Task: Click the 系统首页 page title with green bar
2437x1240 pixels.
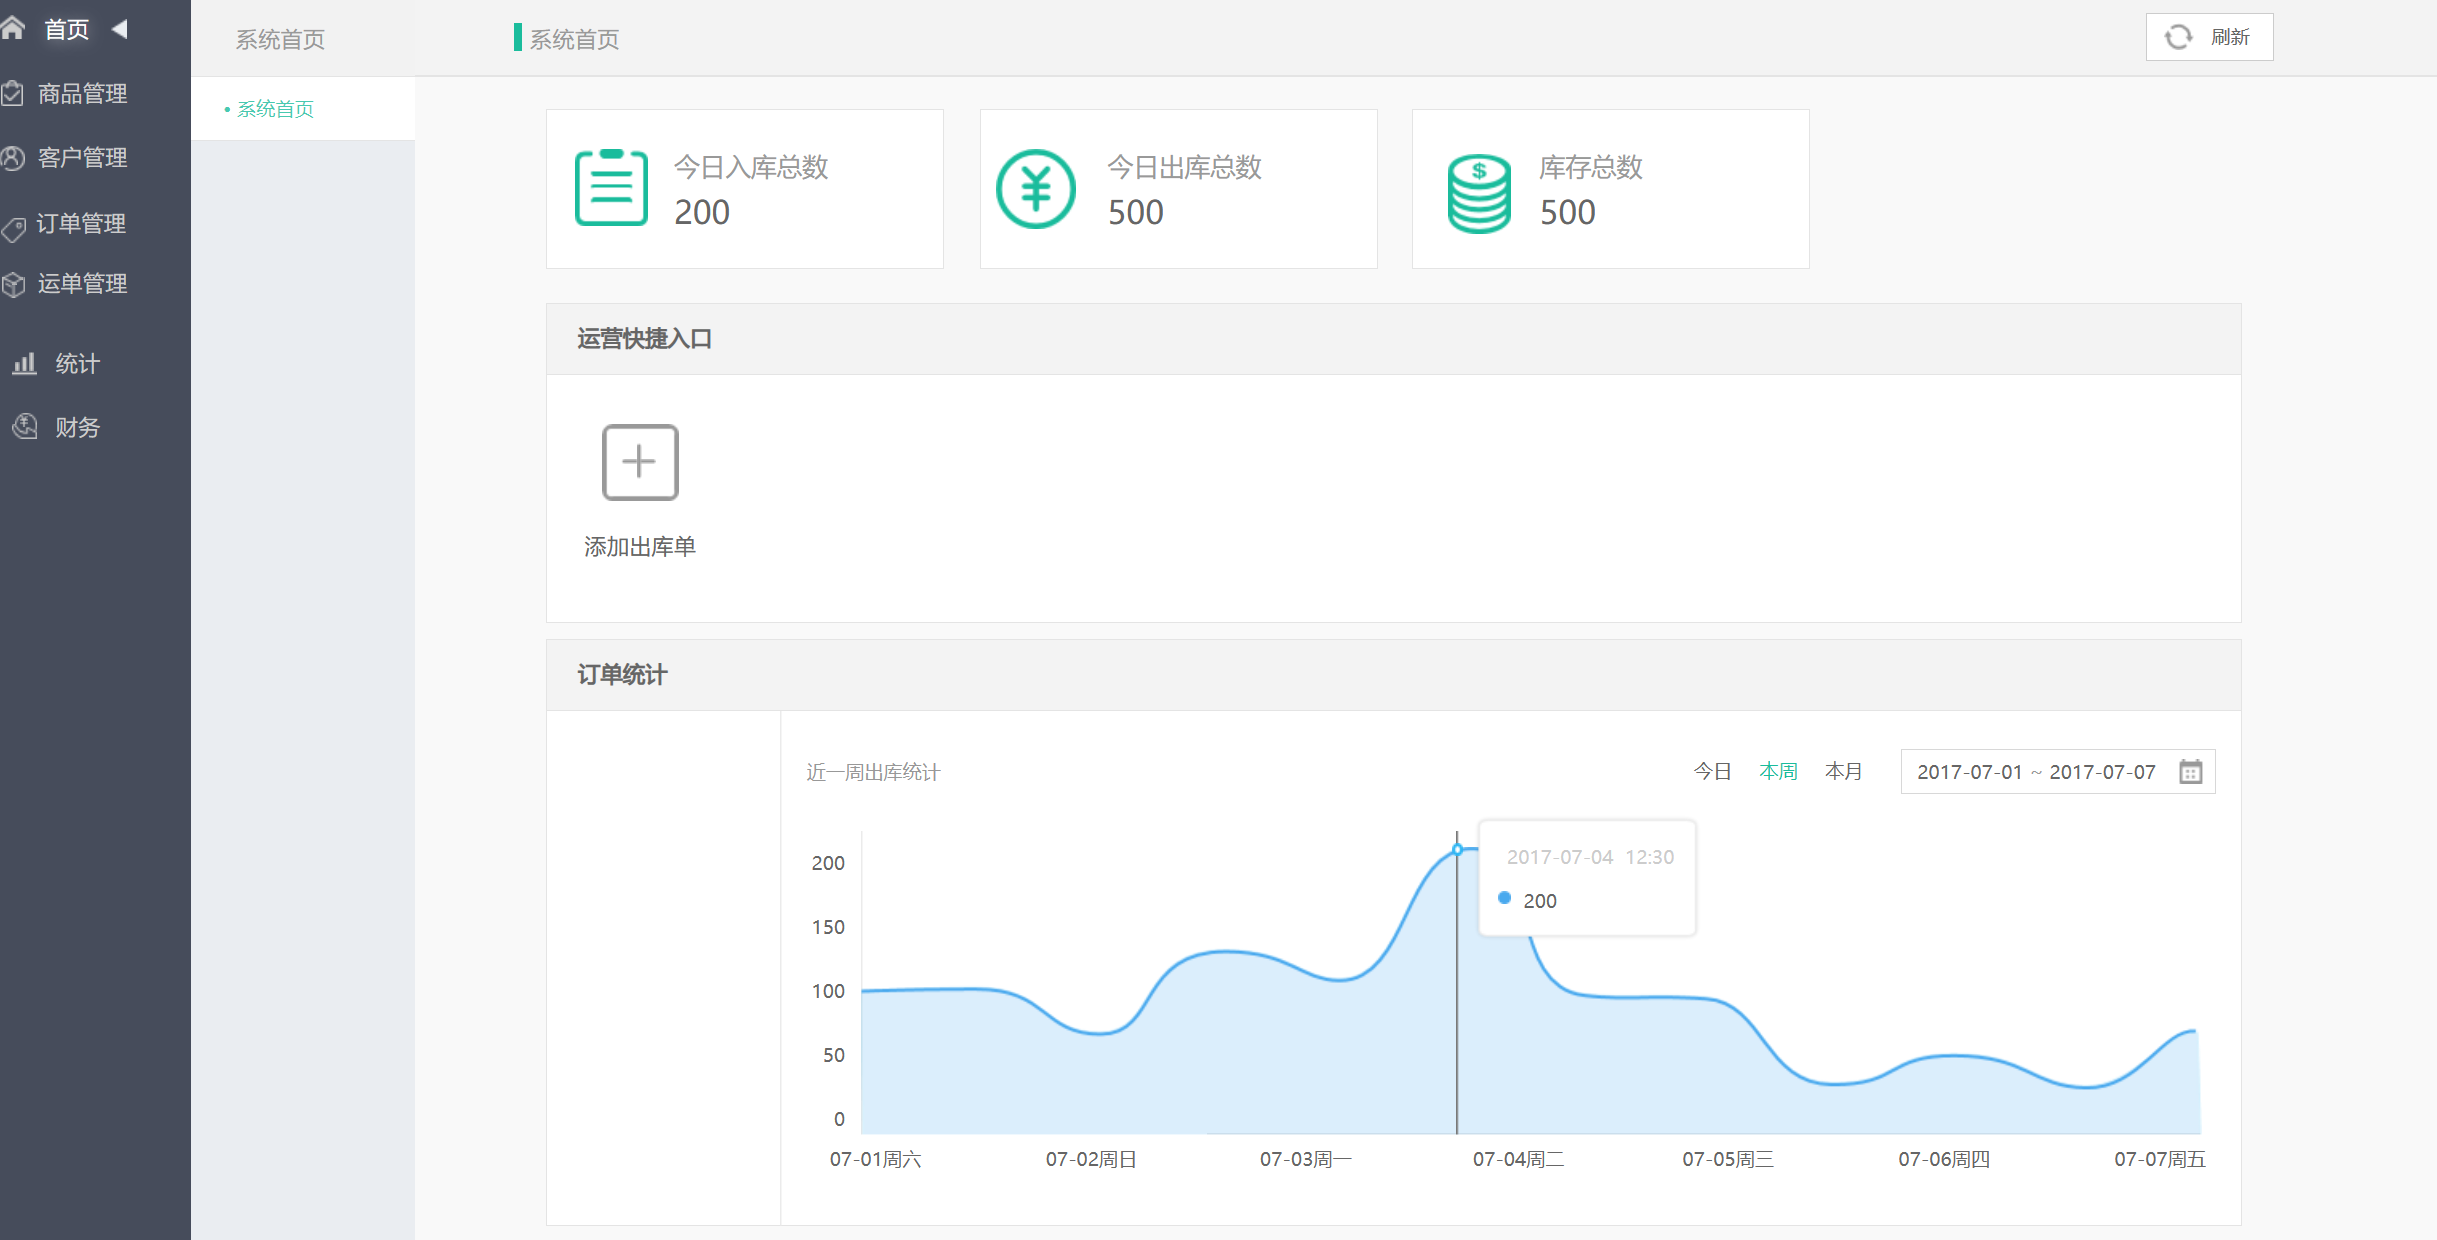Action: 567,39
